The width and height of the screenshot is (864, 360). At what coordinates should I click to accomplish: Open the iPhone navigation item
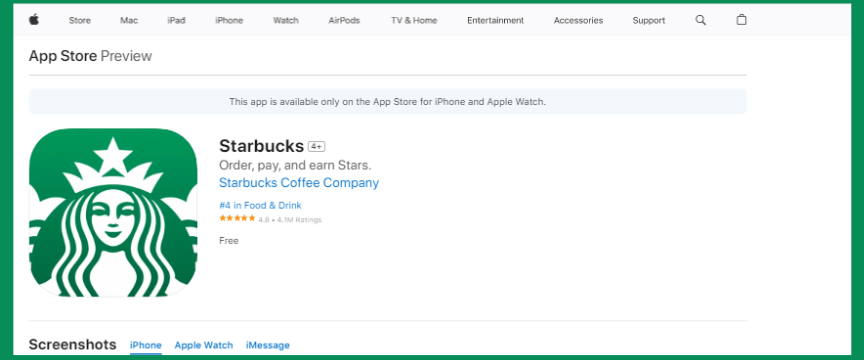(229, 20)
